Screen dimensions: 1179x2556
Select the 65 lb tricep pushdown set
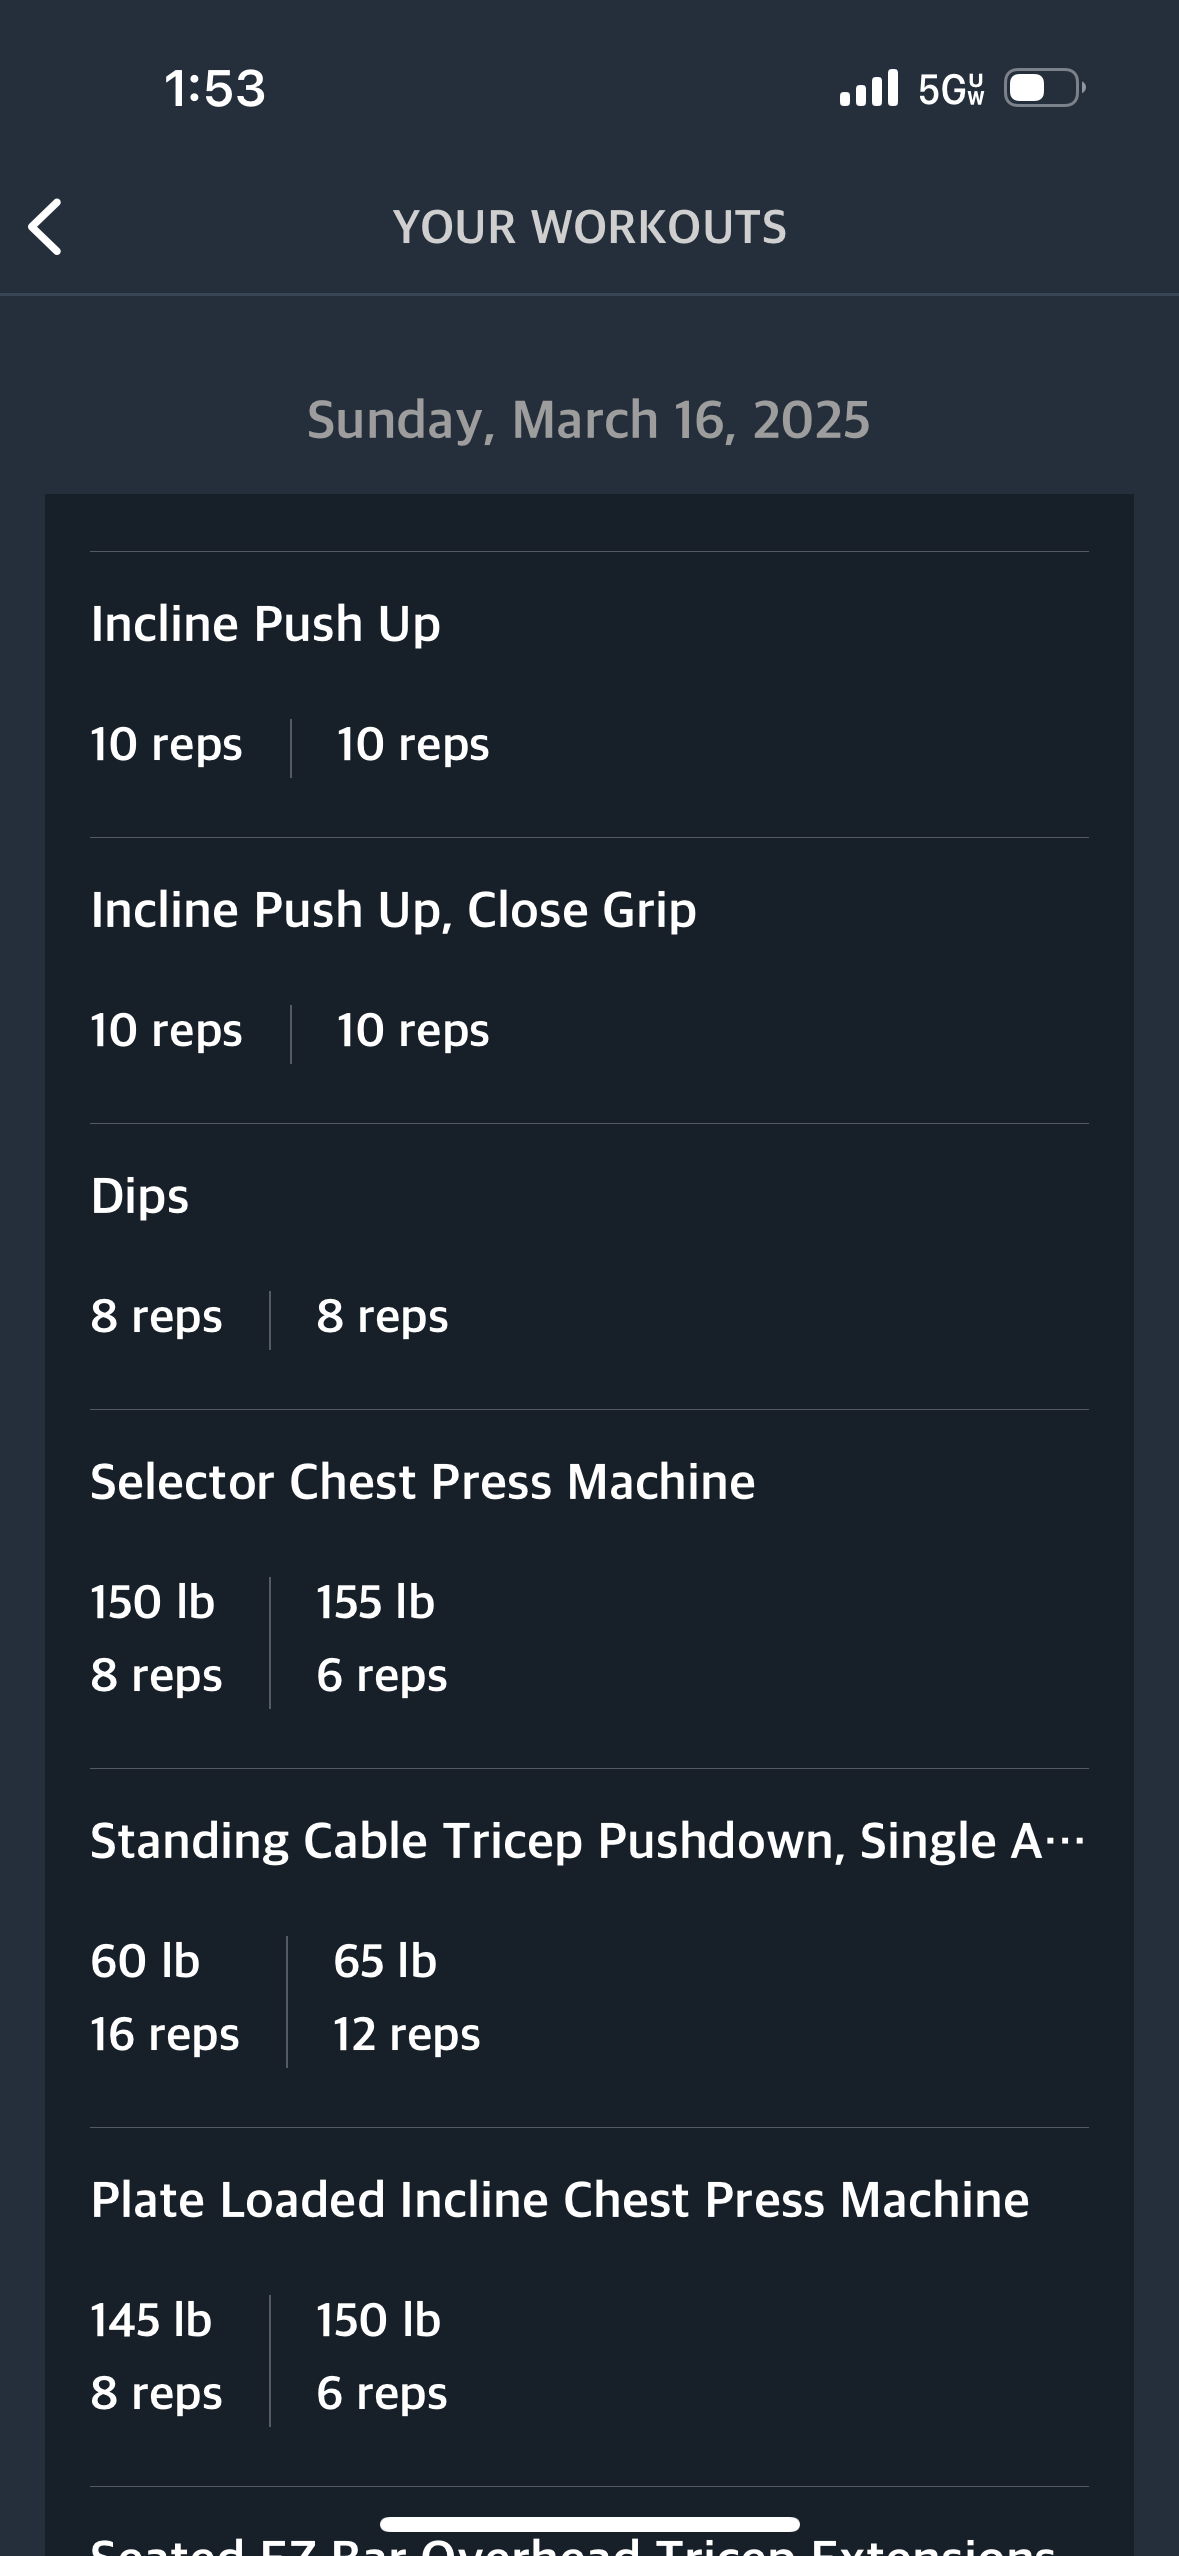[x=405, y=1999]
